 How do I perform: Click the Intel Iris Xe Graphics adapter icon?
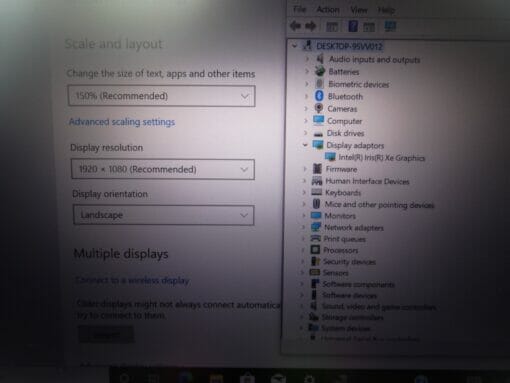(x=330, y=157)
